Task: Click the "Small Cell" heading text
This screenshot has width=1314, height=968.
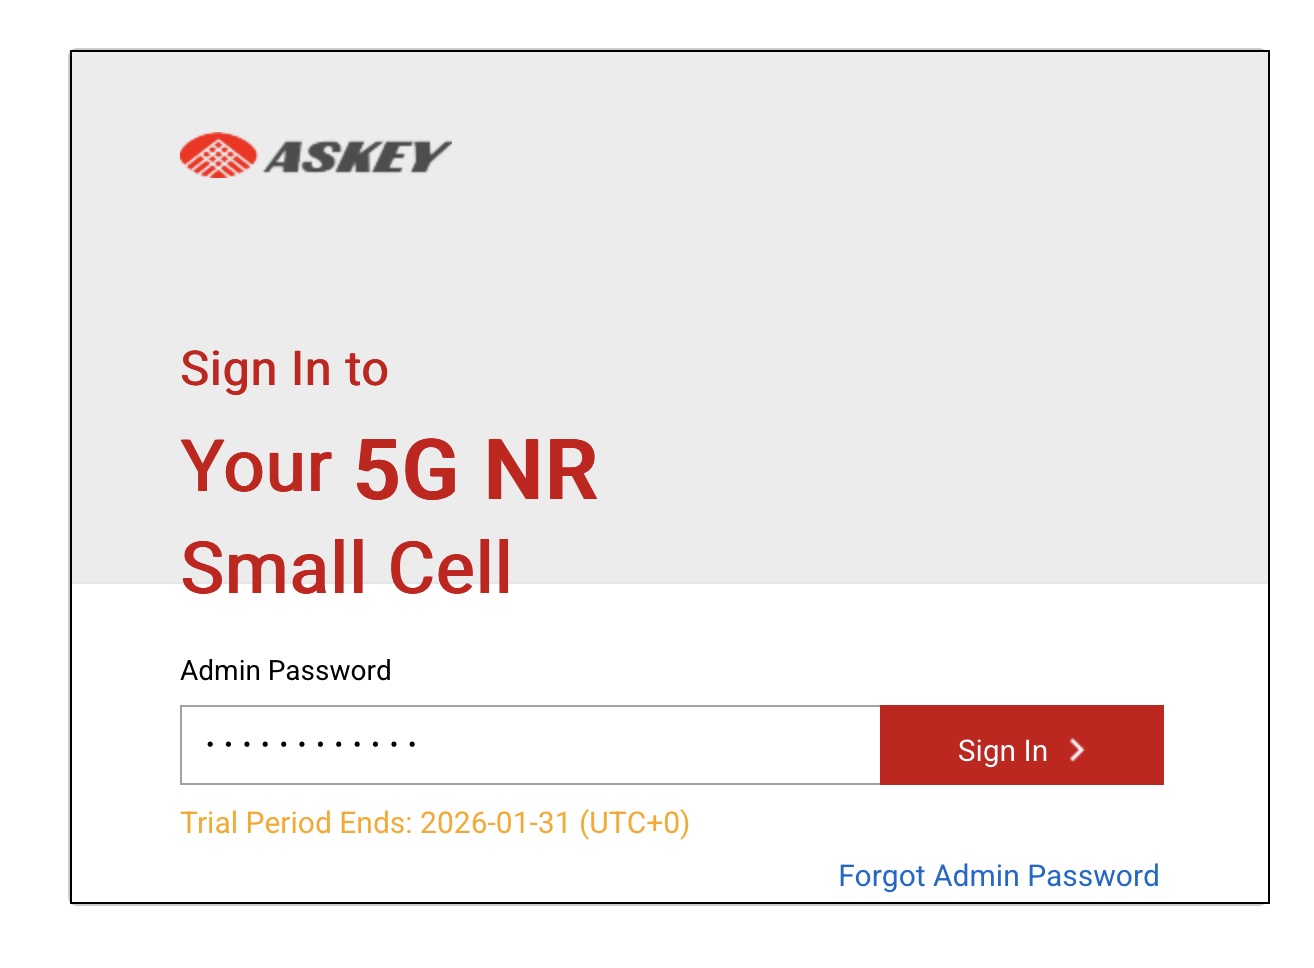Action: [346, 567]
